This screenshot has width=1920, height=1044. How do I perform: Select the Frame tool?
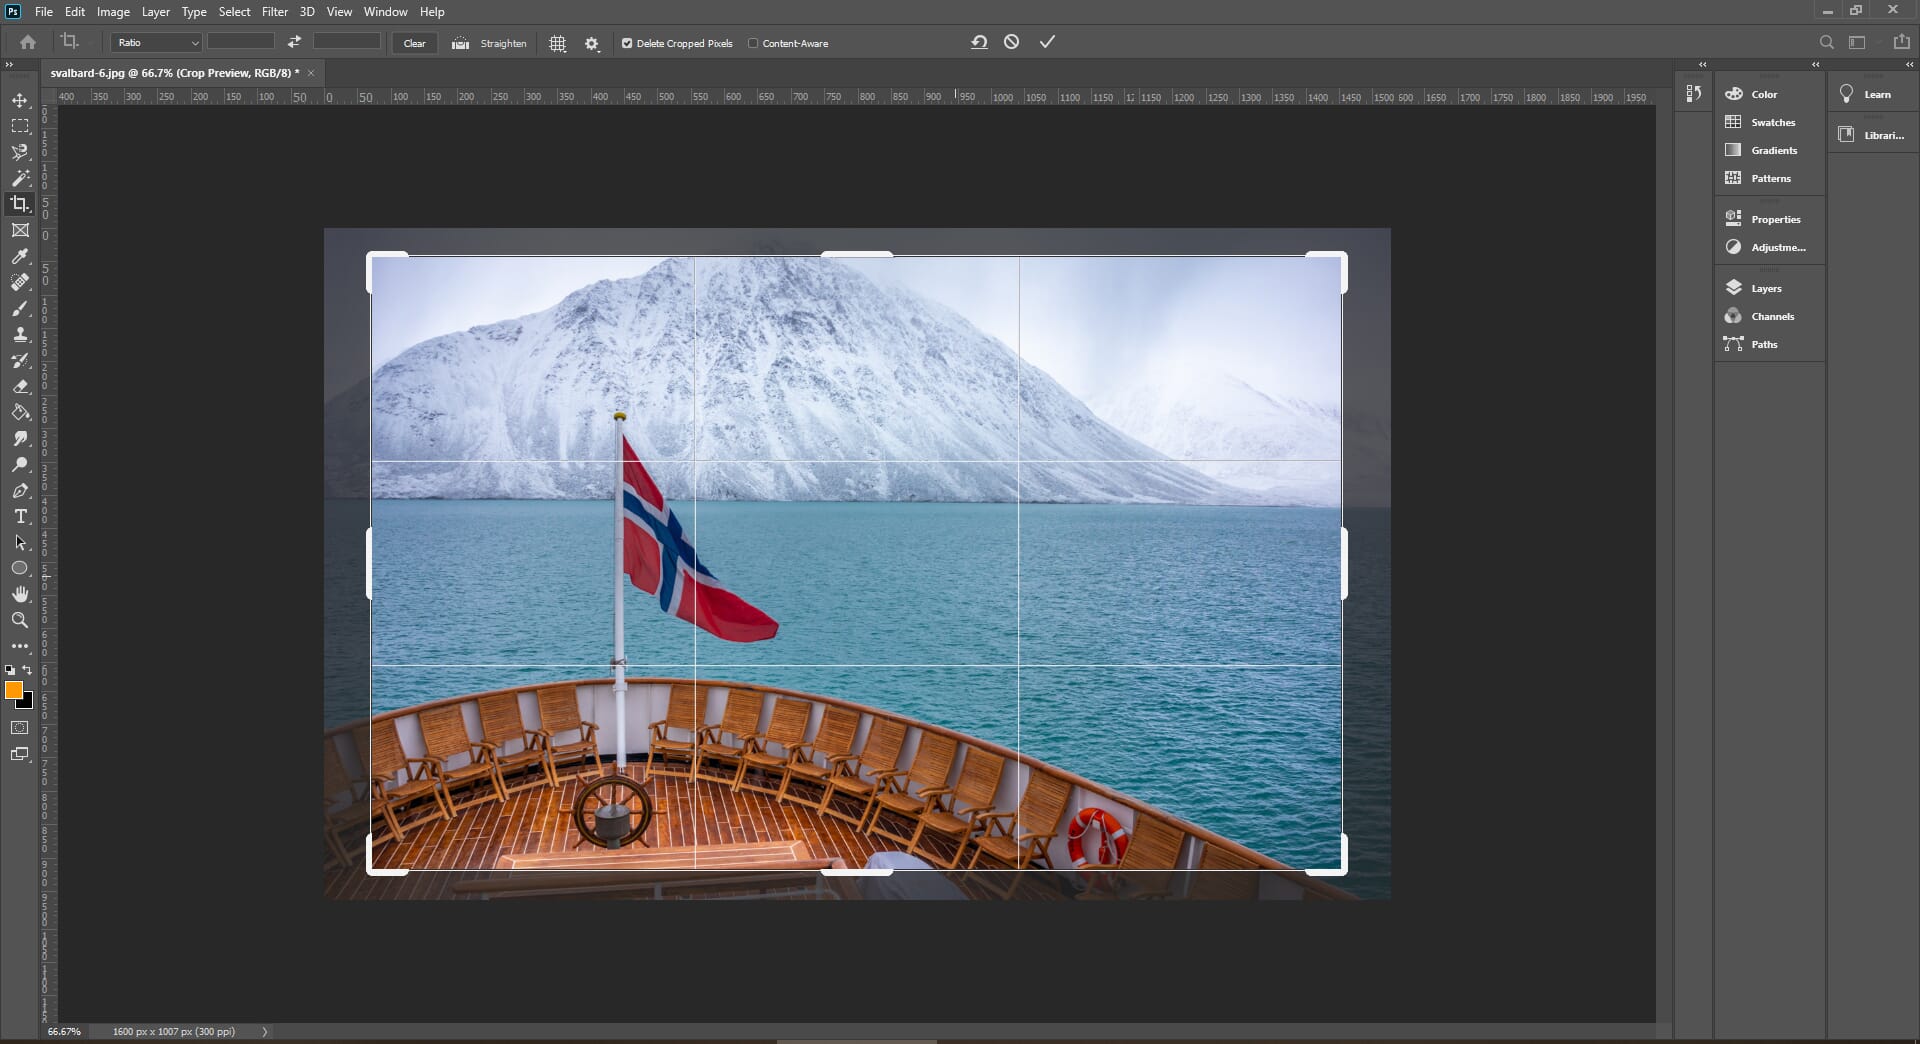[20, 230]
